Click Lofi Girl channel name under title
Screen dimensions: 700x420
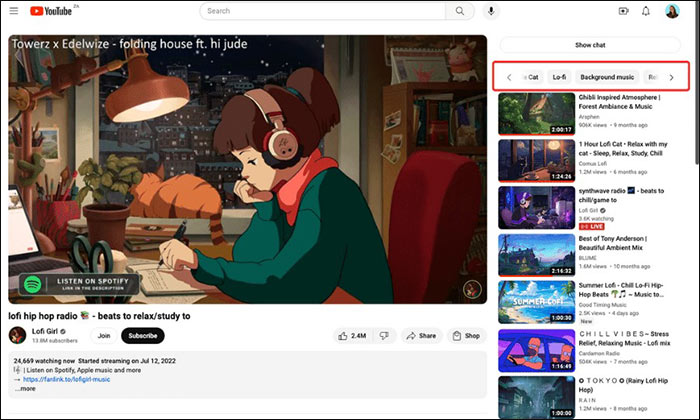pyautogui.click(x=45, y=331)
